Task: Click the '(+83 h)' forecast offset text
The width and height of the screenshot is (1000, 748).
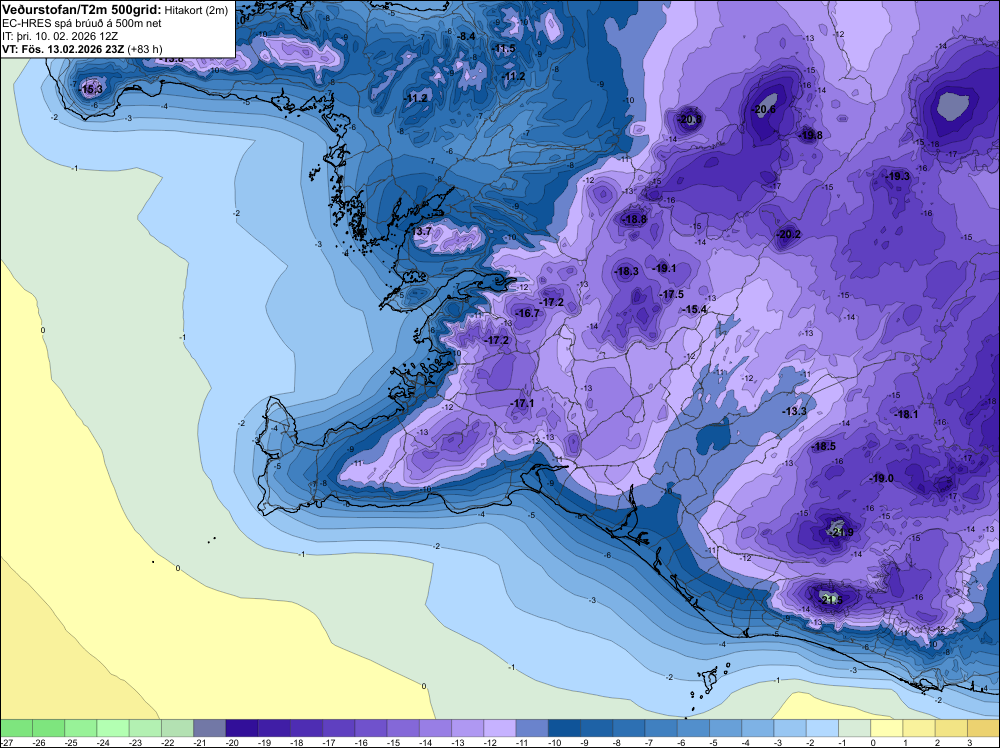Action: tap(145, 49)
